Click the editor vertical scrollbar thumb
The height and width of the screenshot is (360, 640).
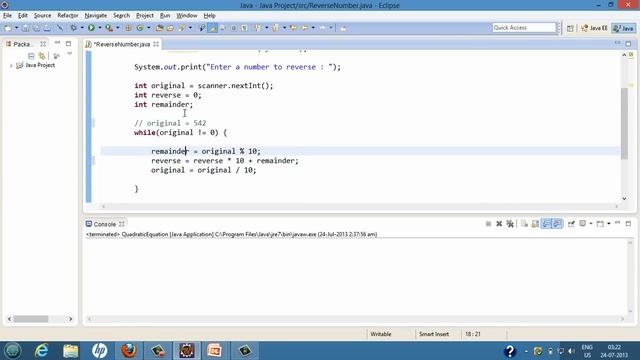point(624,123)
